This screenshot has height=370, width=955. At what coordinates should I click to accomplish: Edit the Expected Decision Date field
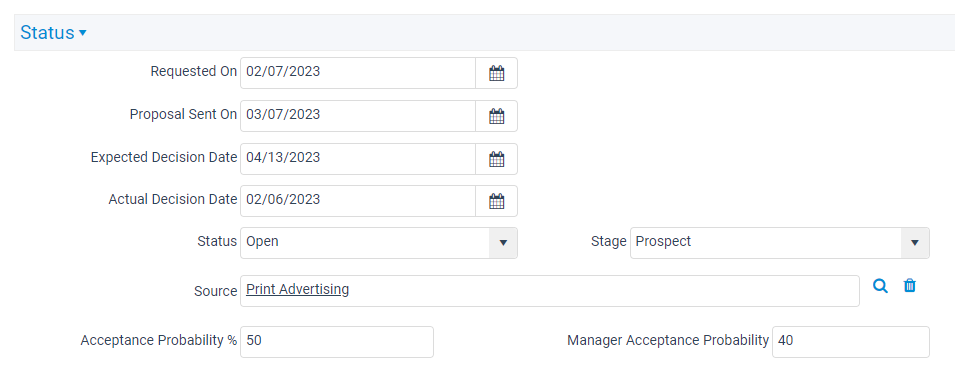pyautogui.click(x=358, y=159)
